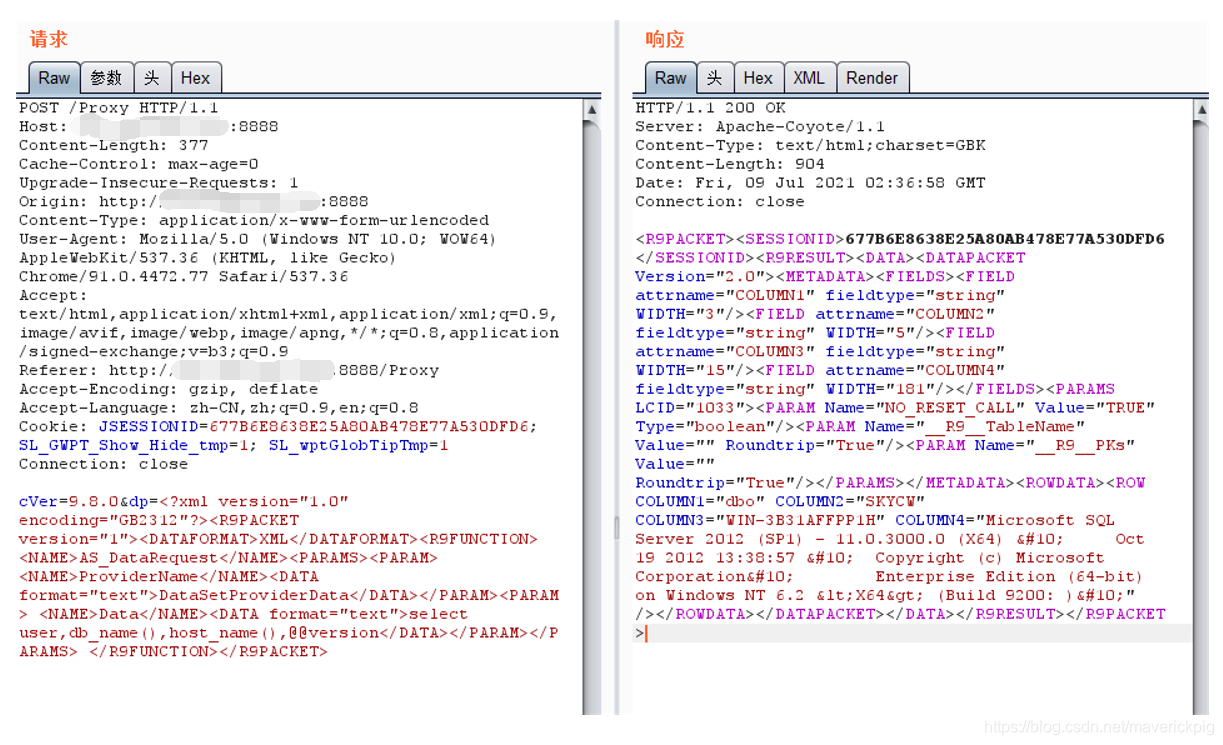This screenshot has width=1223, height=745.
Task: Click the 'Connection: close' line in request
Action: (103, 464)
